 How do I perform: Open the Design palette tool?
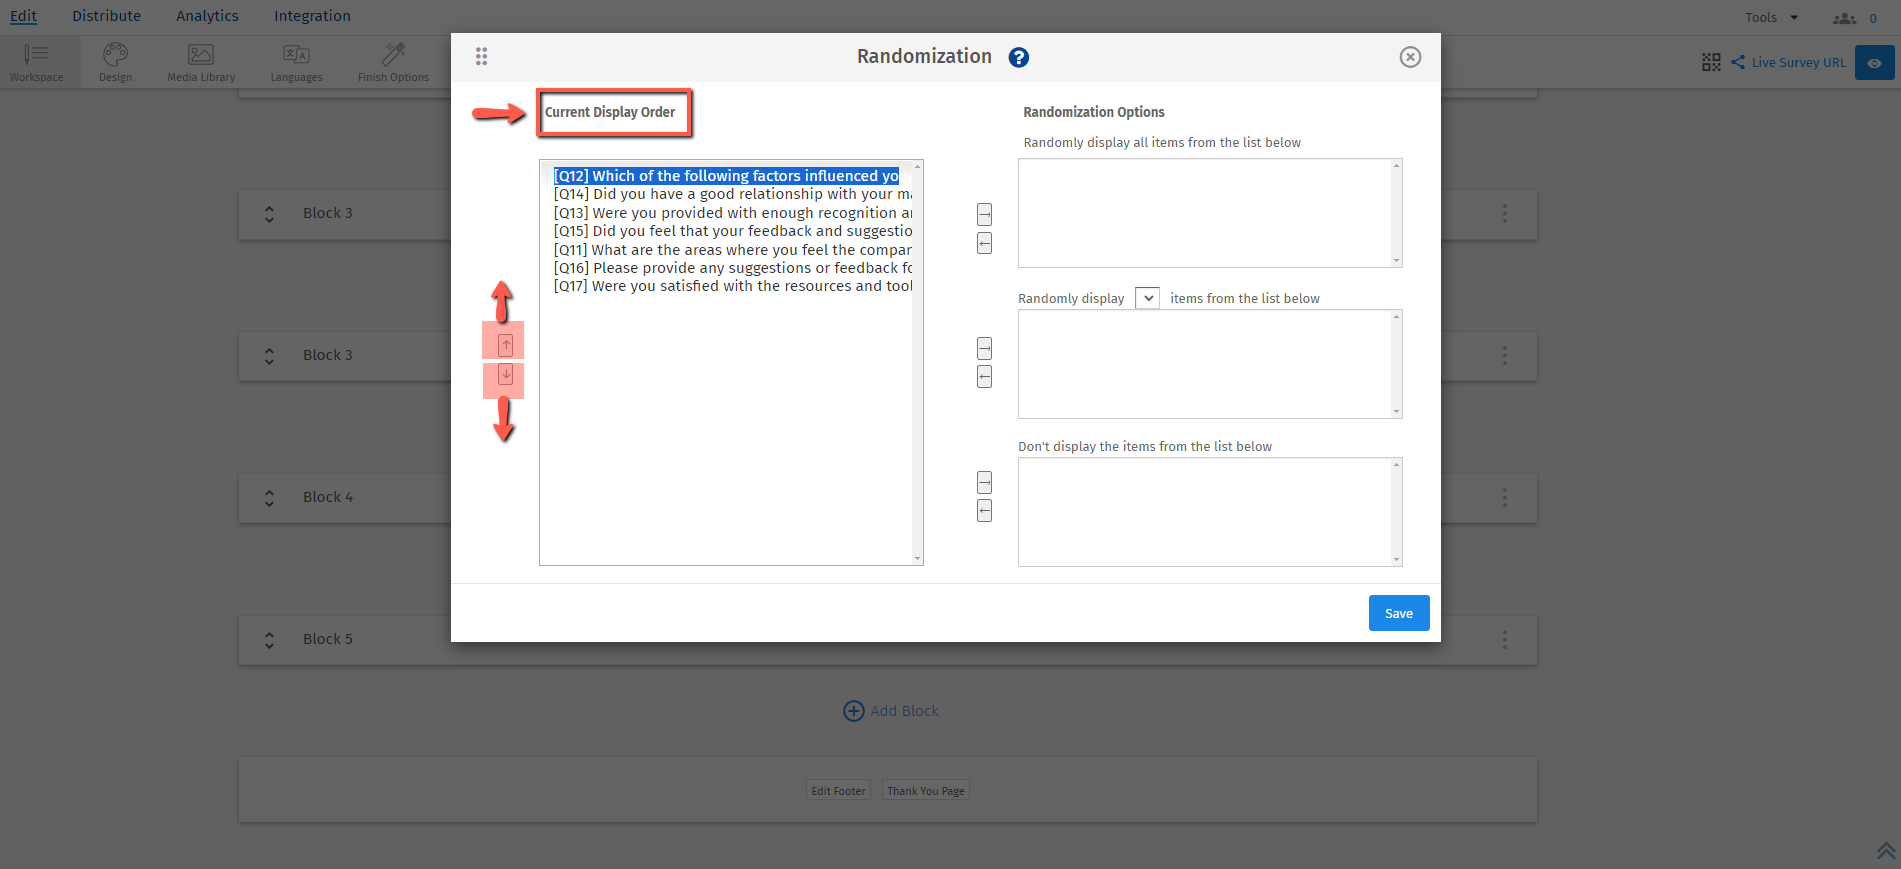[x=115, y=62]
